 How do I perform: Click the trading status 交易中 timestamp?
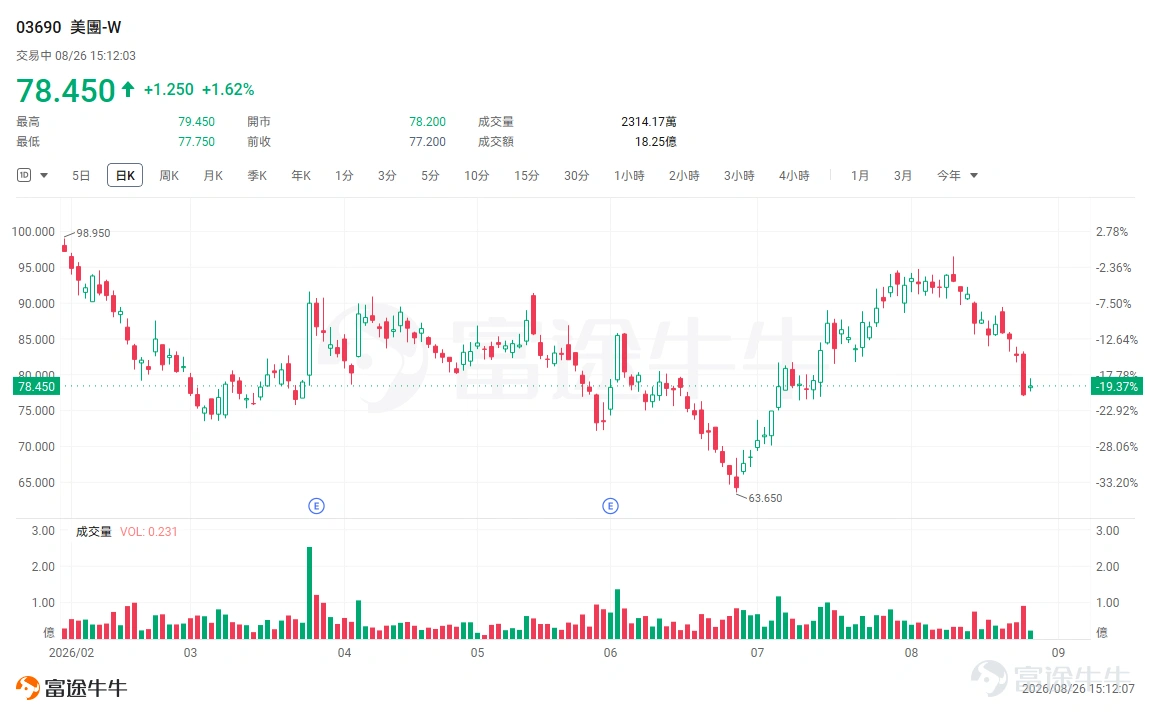tap(76, 56)
